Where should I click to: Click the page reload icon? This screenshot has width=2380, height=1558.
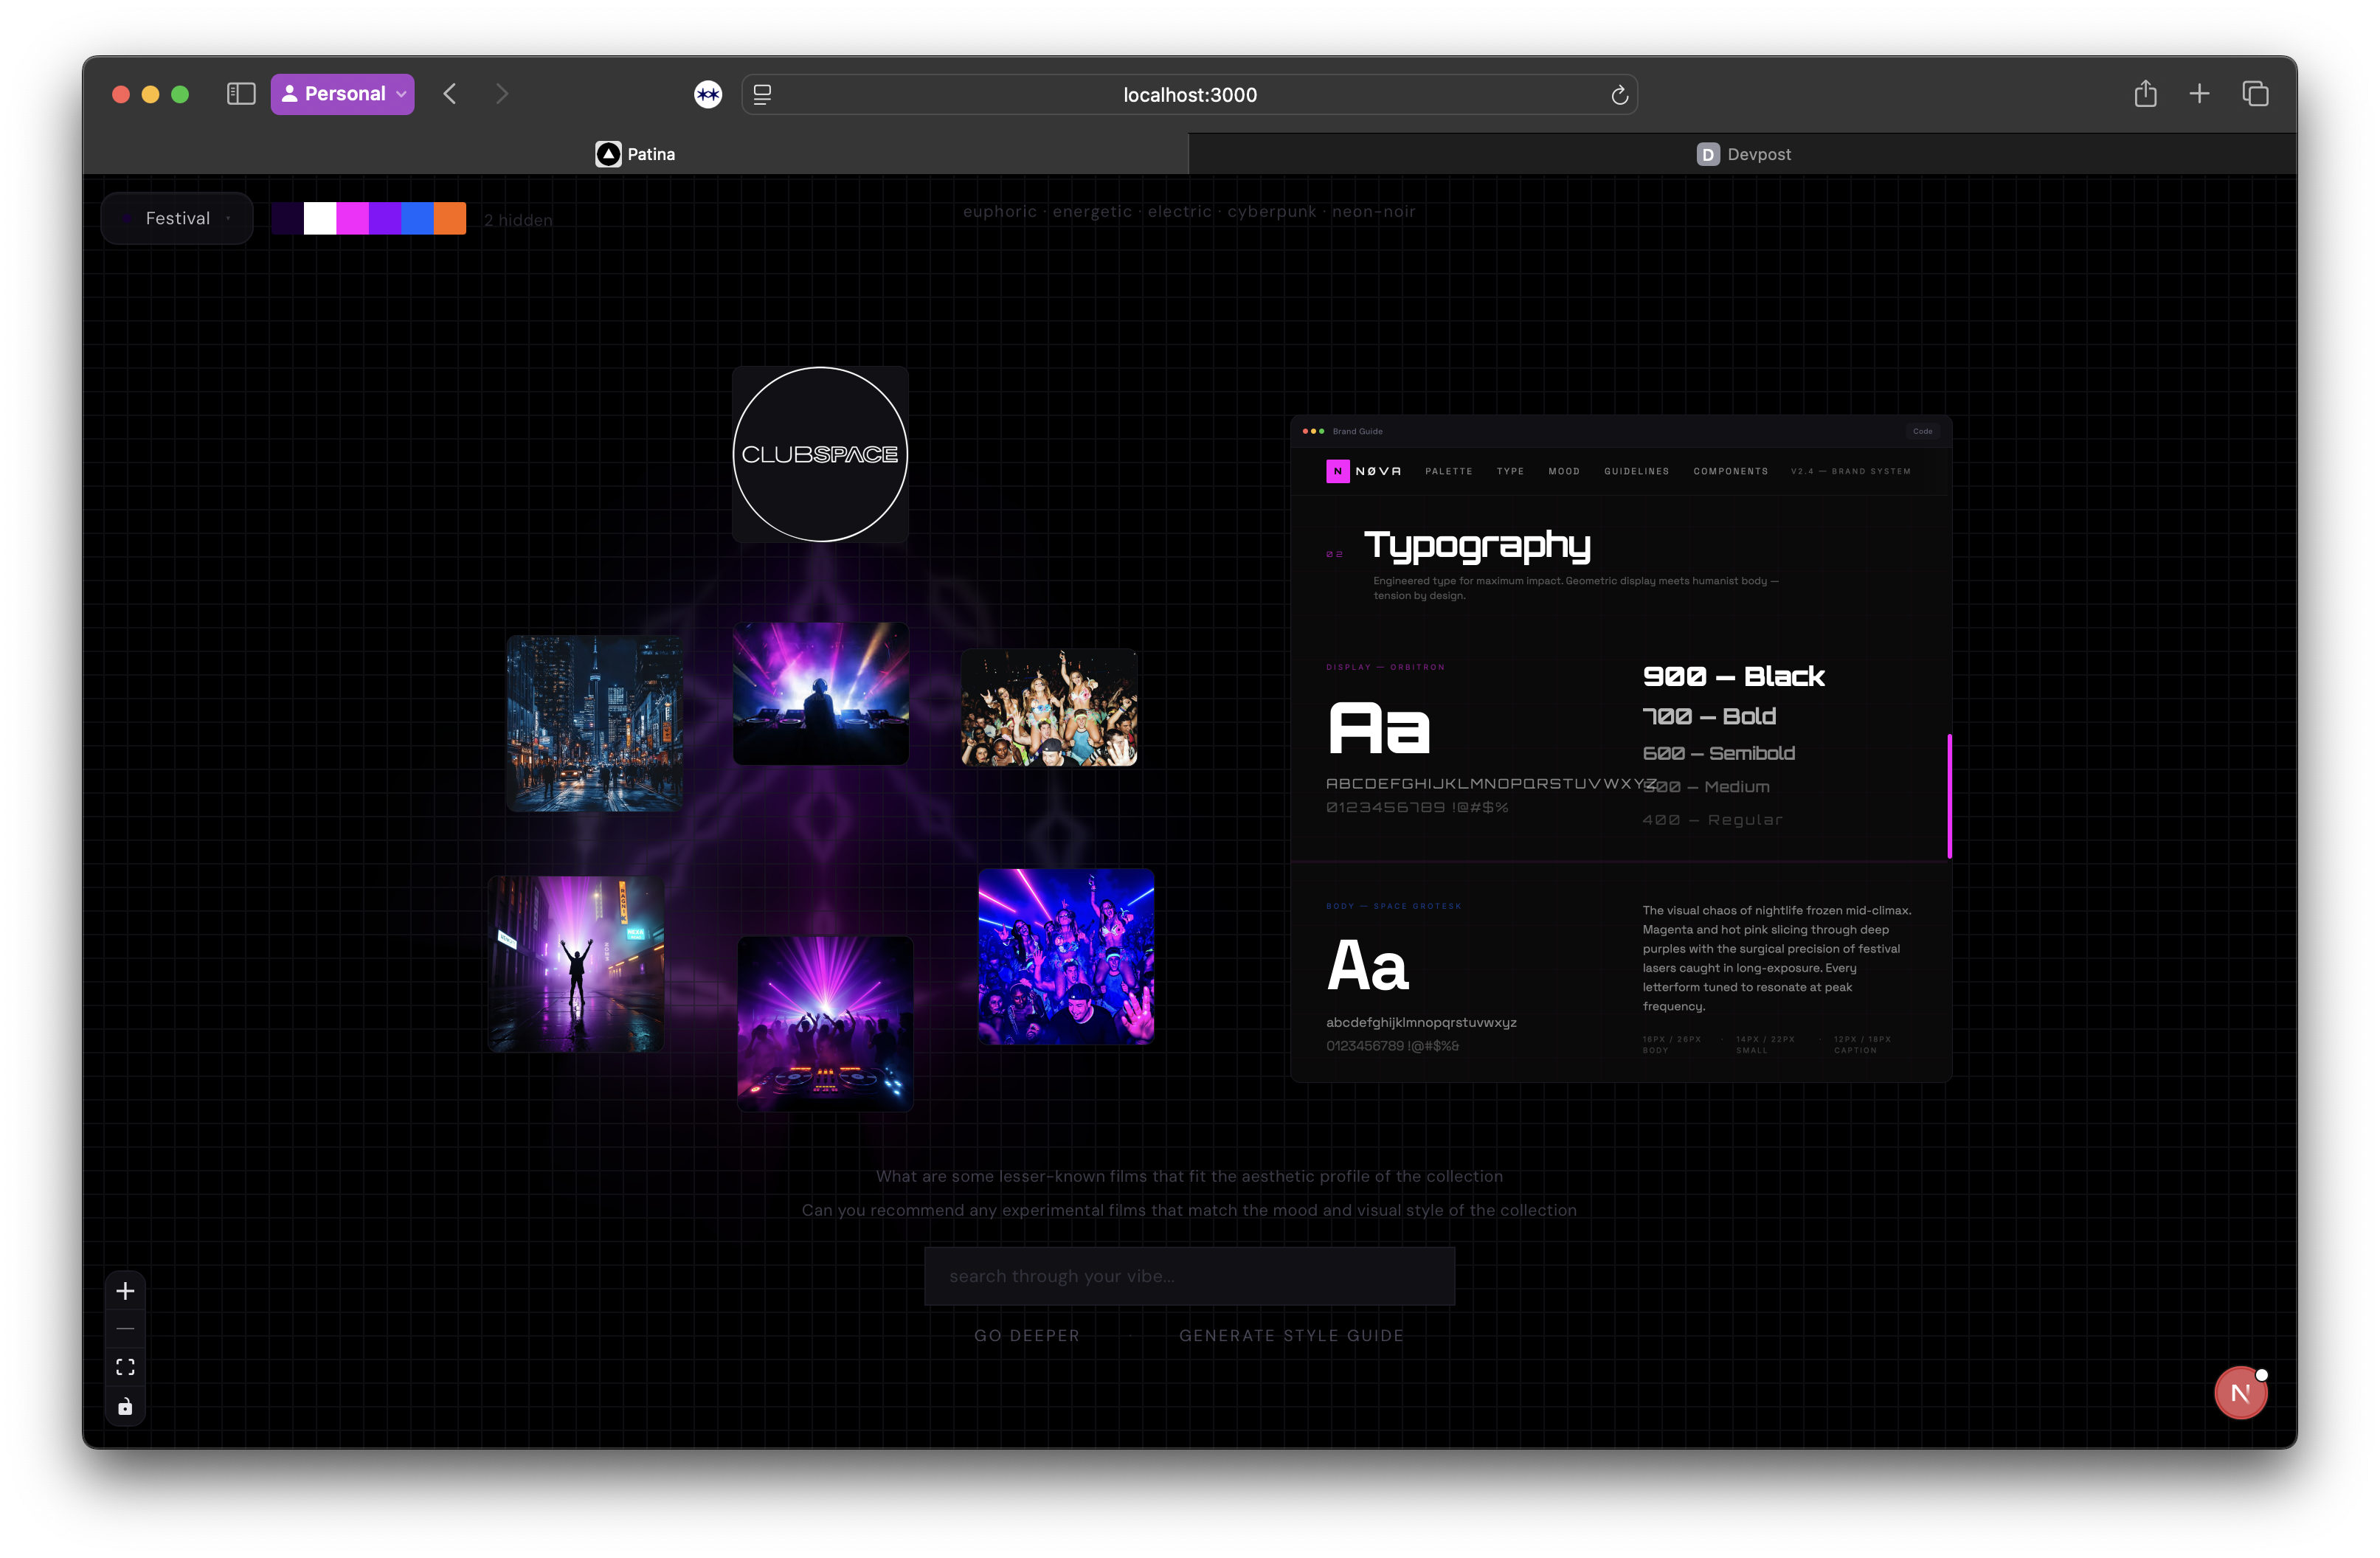[x=1619, y=95]
